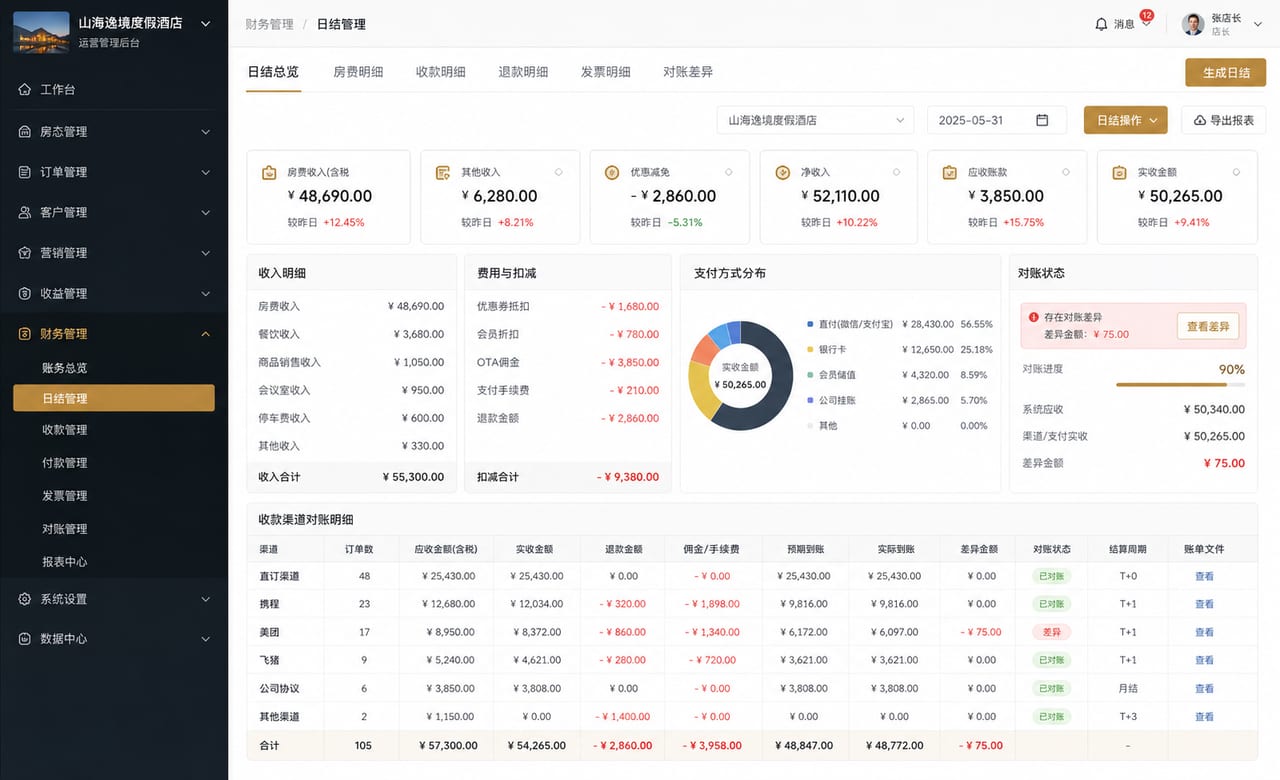1280x780 pixels.
Task: Open 查看 link for 美团 row
Action: 1204,632
